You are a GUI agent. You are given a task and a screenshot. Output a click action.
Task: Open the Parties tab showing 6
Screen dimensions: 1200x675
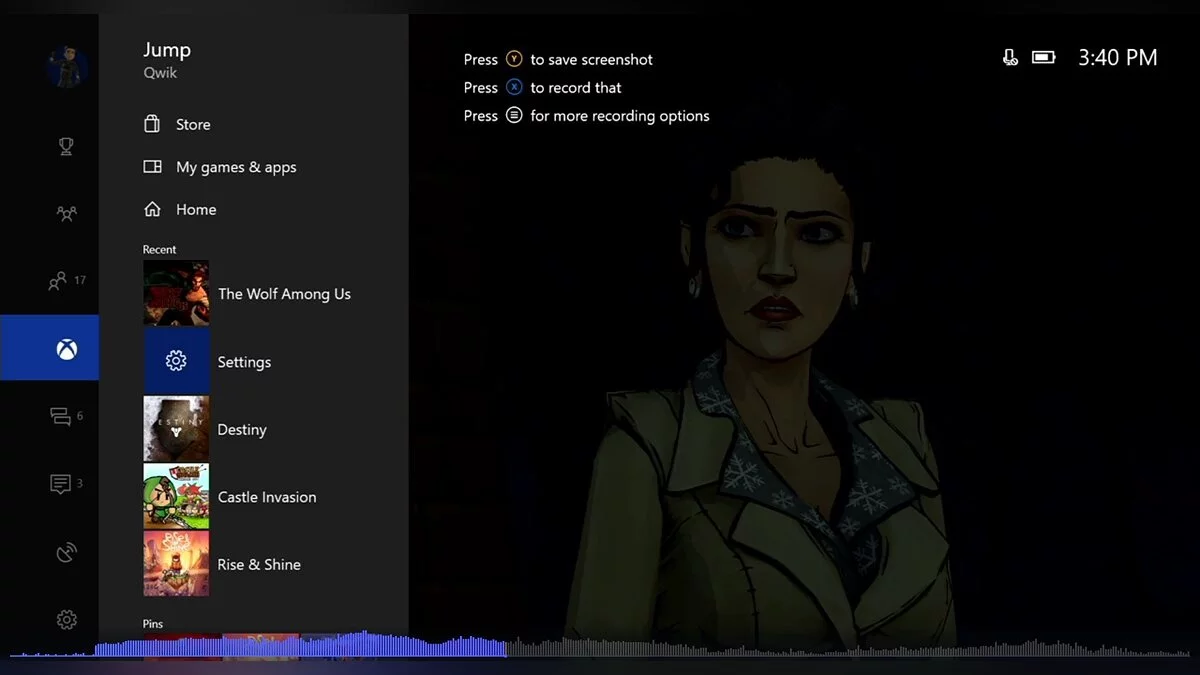(x=66, y=417)
